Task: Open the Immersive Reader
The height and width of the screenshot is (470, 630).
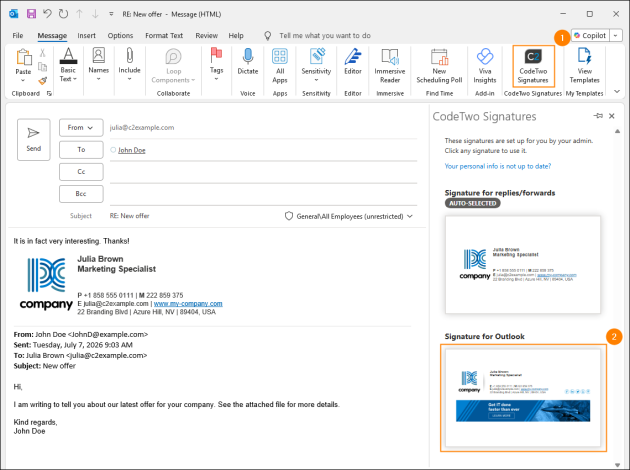Action: 390,65
